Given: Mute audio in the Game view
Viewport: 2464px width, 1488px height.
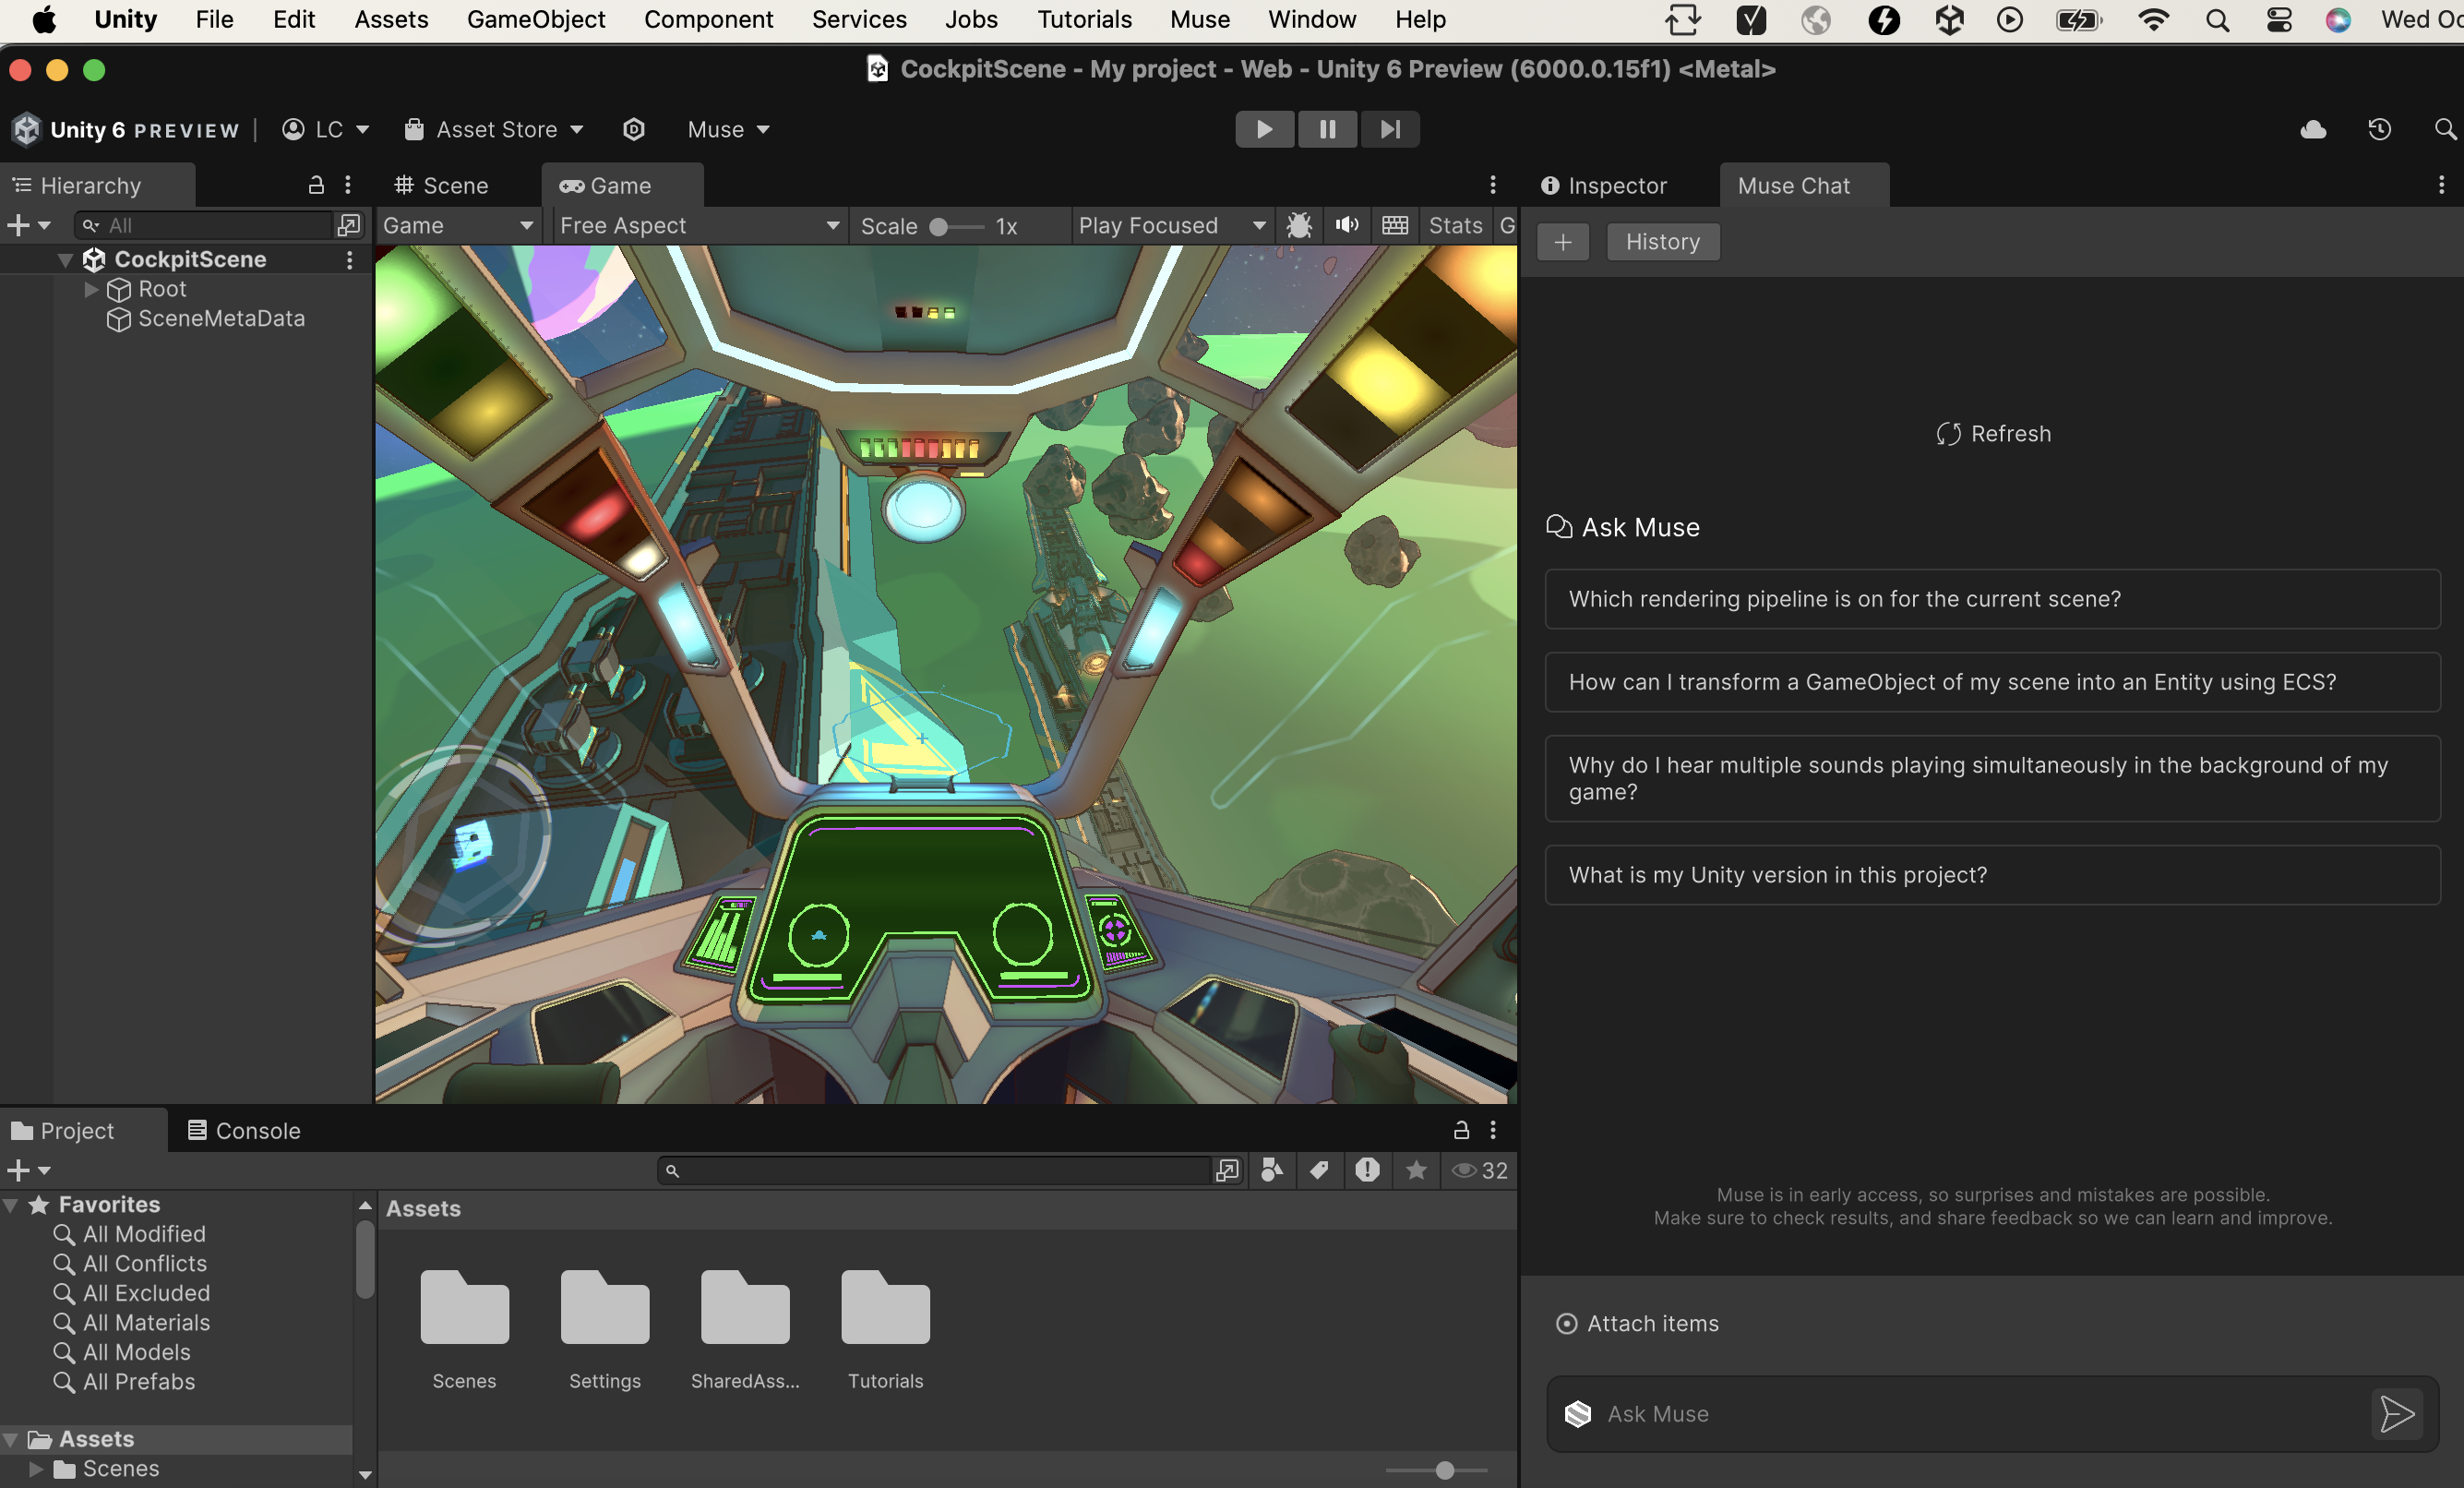Looking at the screenshot, I should click(x=1346, y=225).
